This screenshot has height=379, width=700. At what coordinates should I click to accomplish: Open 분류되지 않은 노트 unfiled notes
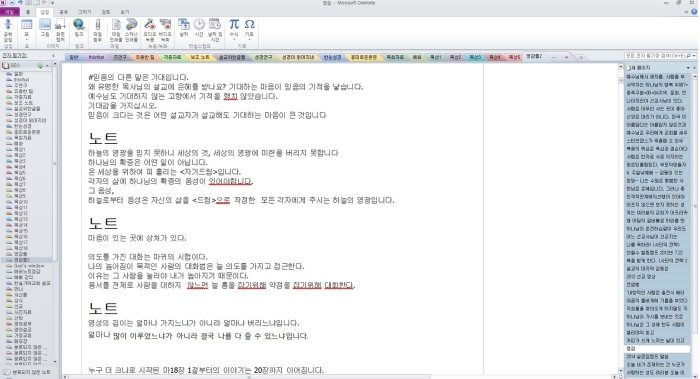27,372
